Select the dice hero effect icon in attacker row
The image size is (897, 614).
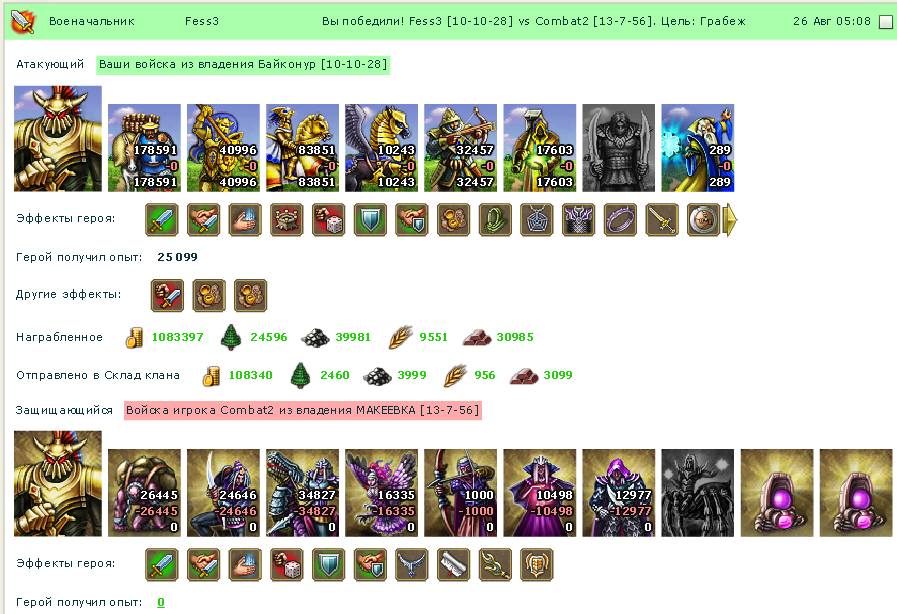pos(328,220)
